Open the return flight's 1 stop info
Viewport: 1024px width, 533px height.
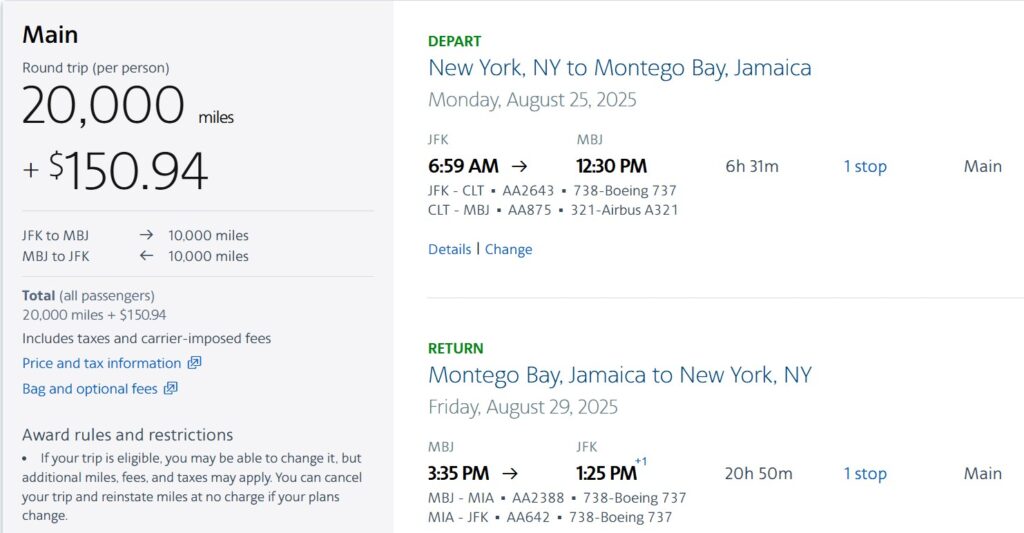pos(865,474)
